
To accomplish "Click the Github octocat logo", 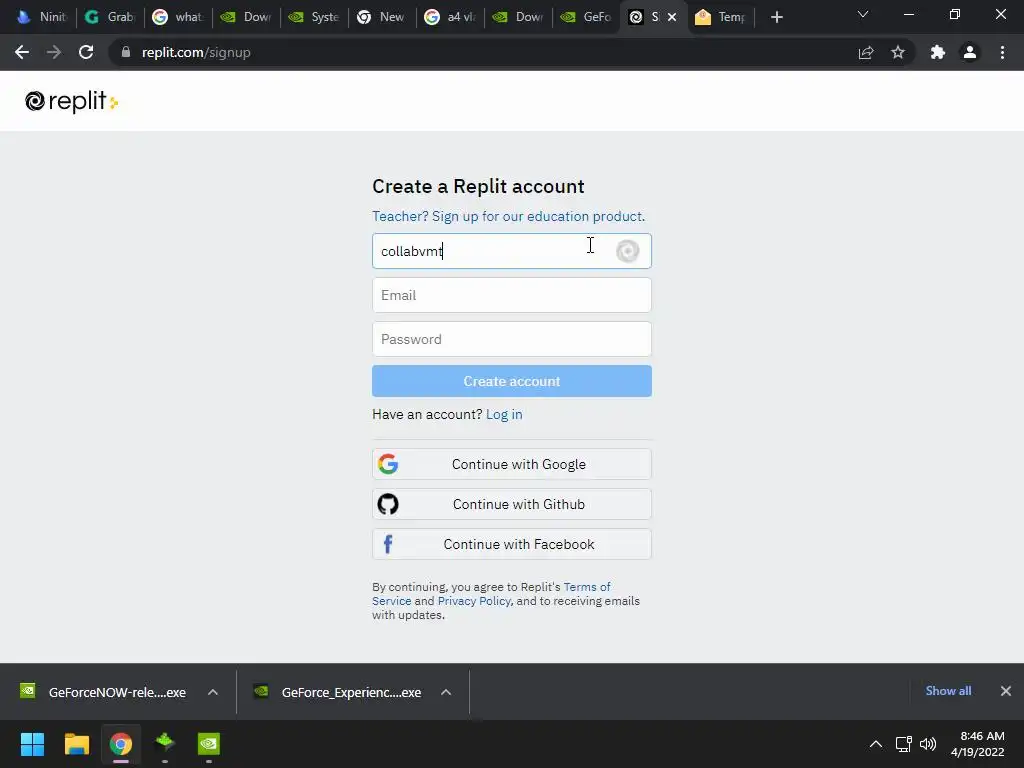I will pyautogui.click(x=388, y=504).
